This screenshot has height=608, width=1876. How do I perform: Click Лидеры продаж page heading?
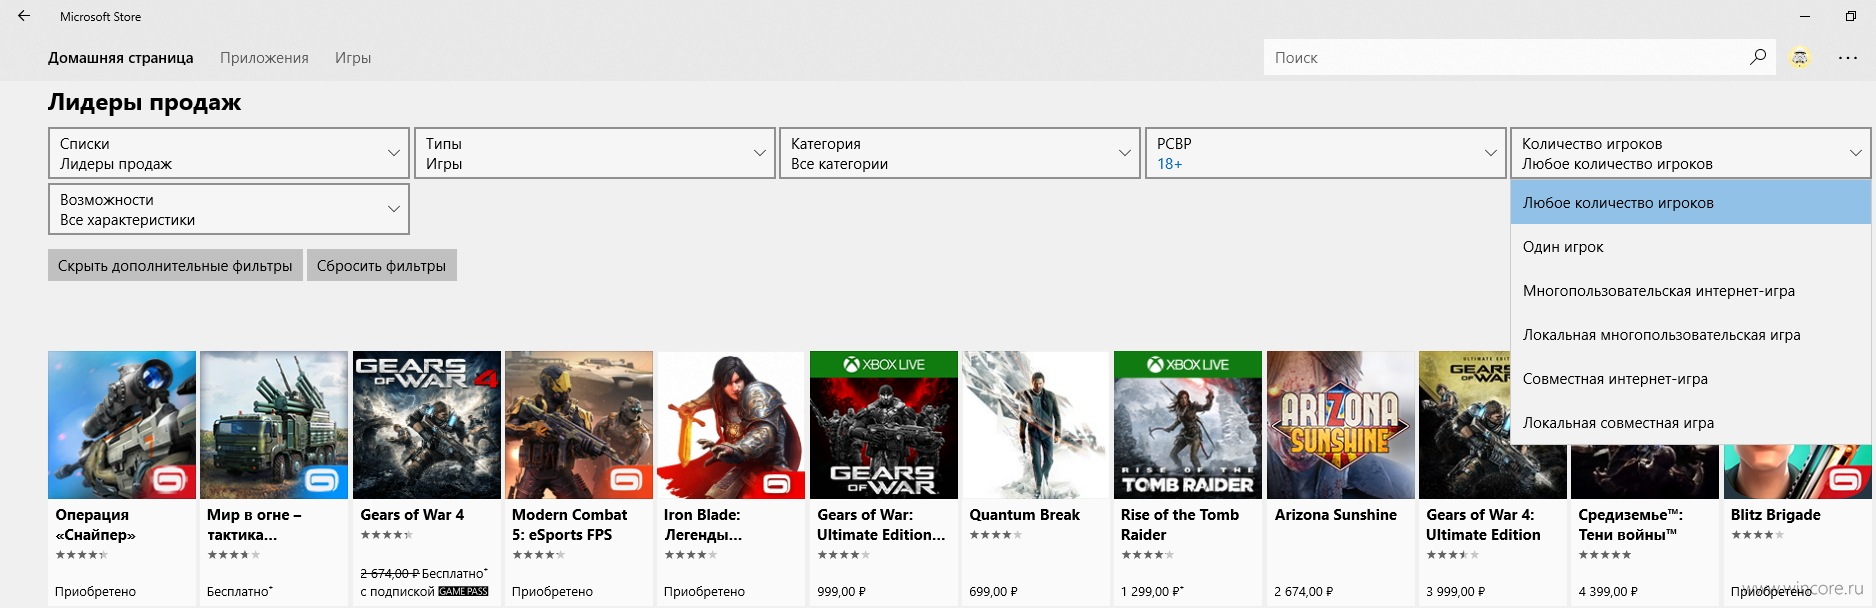[144, 102]
